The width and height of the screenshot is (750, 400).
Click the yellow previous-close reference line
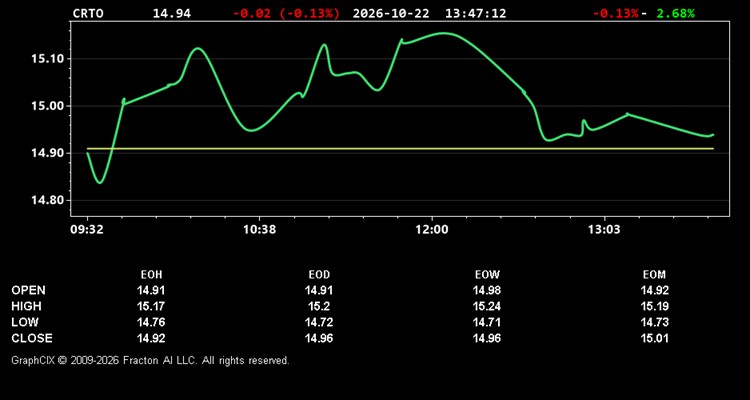(400, 149)
